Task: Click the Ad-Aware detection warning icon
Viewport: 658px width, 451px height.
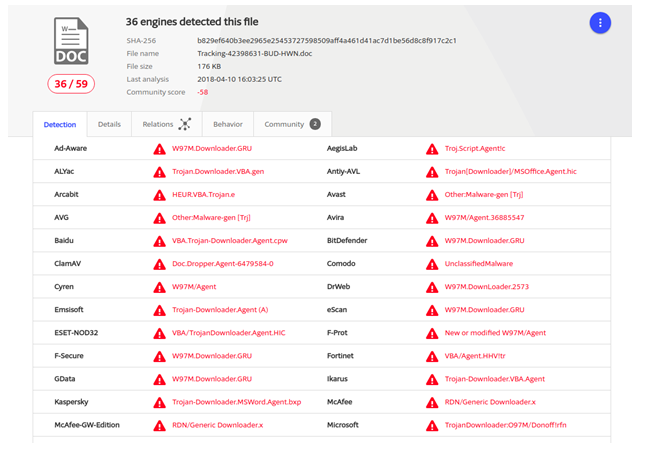Action: [159, 149]
